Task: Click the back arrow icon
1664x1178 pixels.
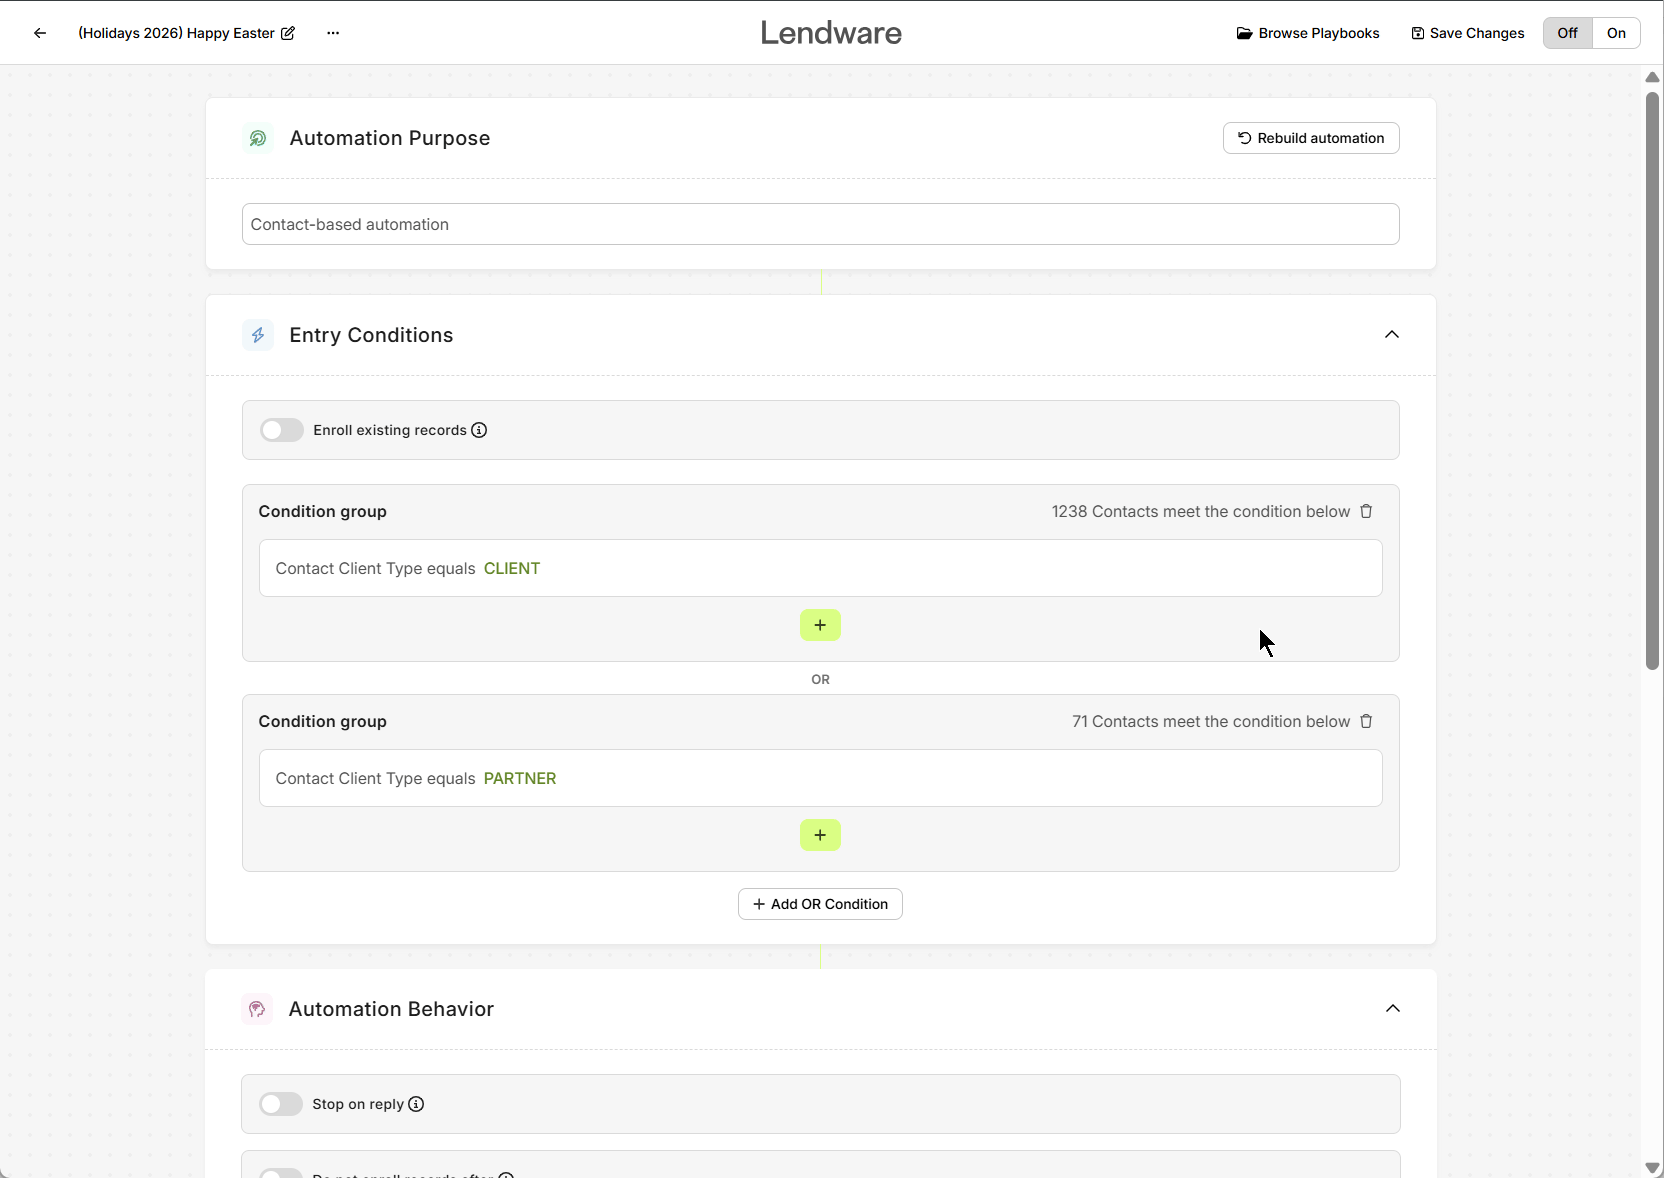Action: [x=40, y=33]
